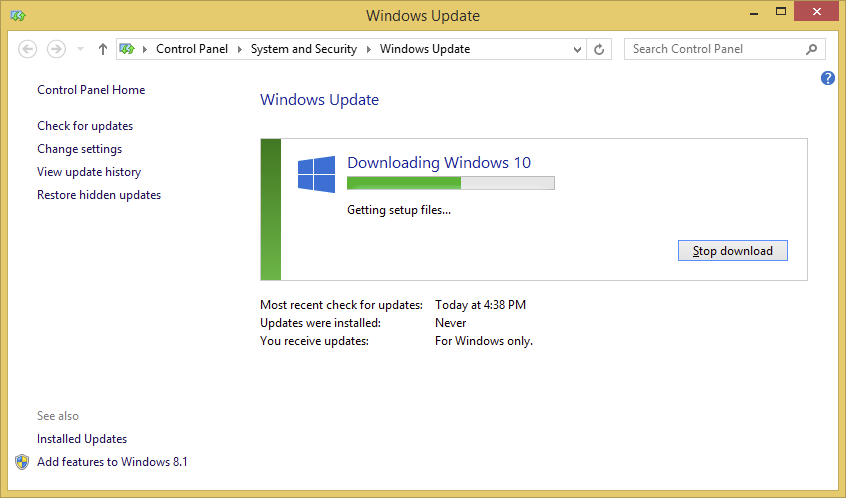Click the Getting setup files status text

399,210
